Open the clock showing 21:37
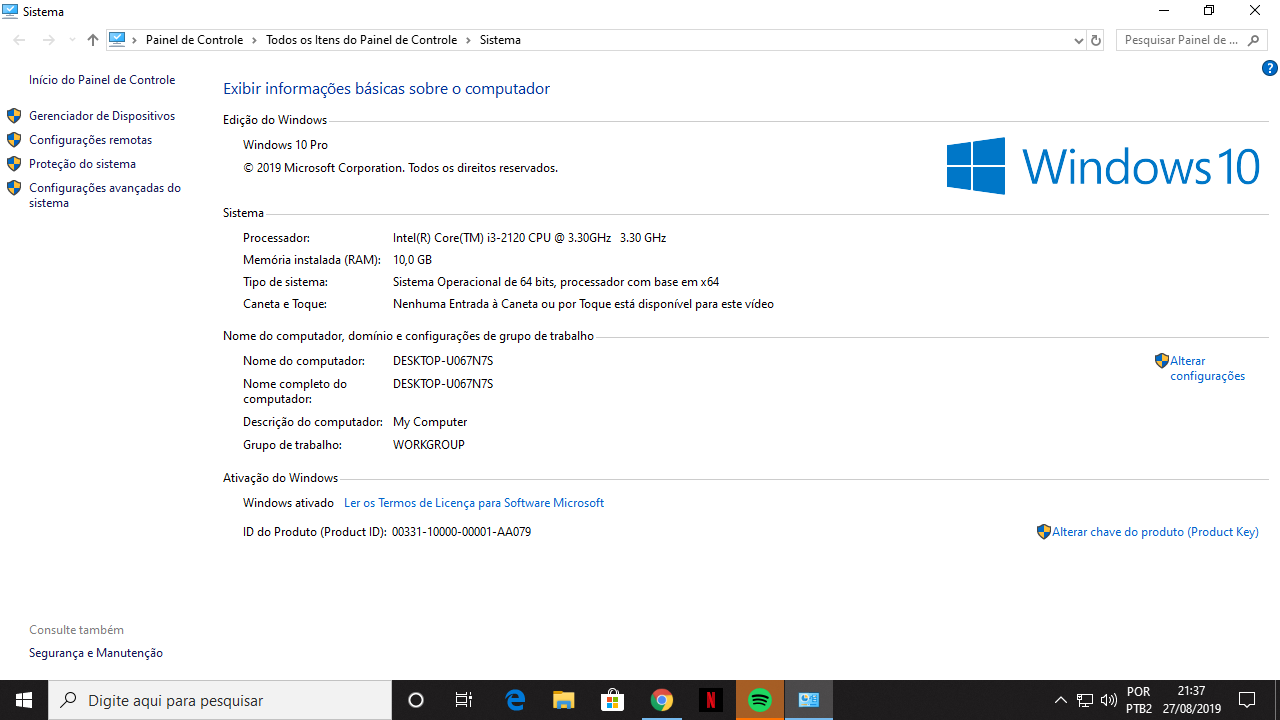1280x720 pixels. pyautogui.click(x=1192, y=700)
